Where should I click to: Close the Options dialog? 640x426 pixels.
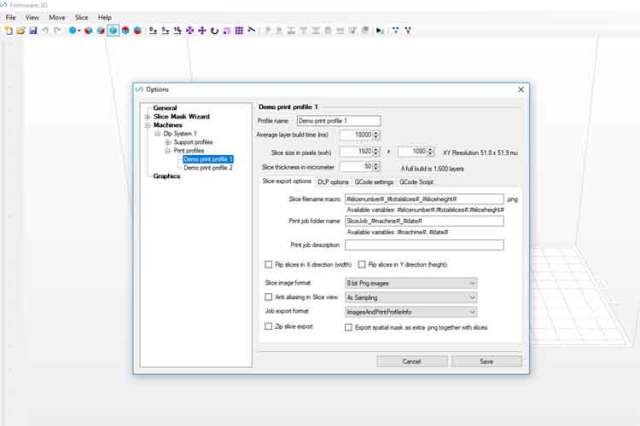(x=521, y=89)
